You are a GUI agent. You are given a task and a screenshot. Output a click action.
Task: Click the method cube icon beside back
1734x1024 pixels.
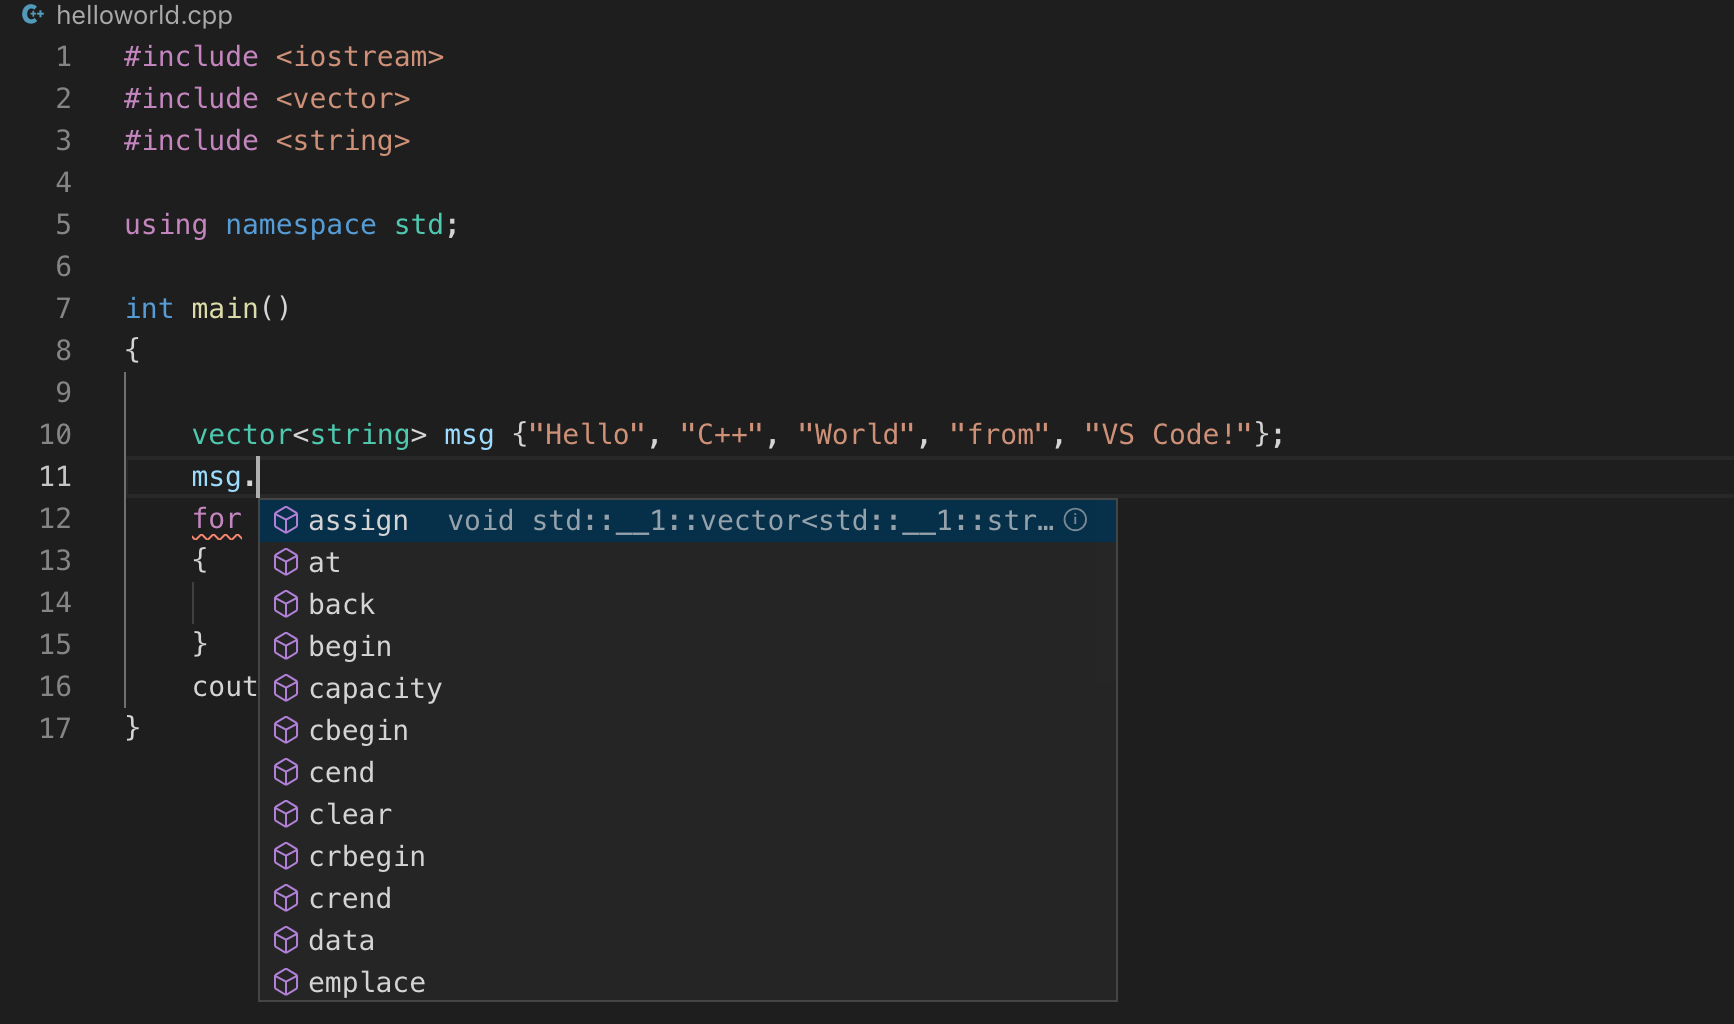tap(286, 604)
